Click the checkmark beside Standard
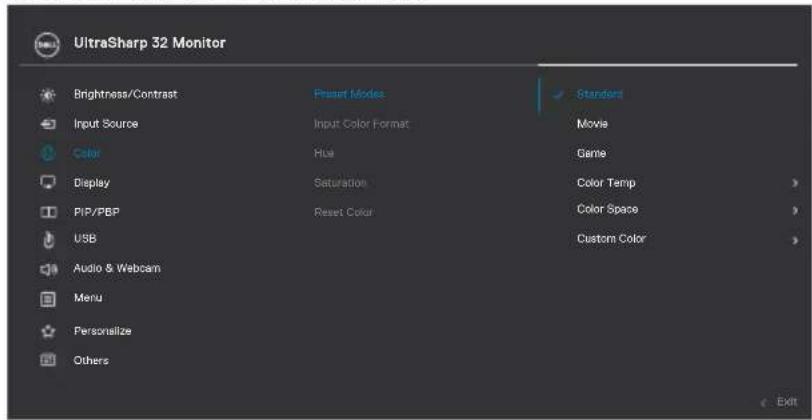Viewport: 812px width, 420px height. tap(558, 95)
